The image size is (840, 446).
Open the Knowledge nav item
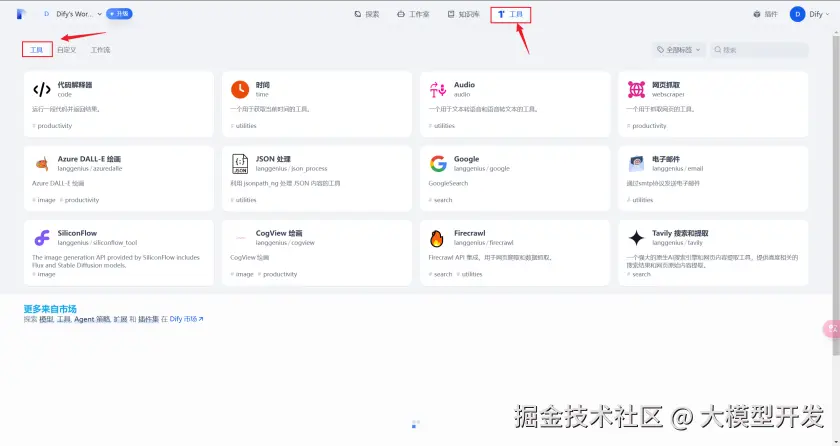point(463,14)
